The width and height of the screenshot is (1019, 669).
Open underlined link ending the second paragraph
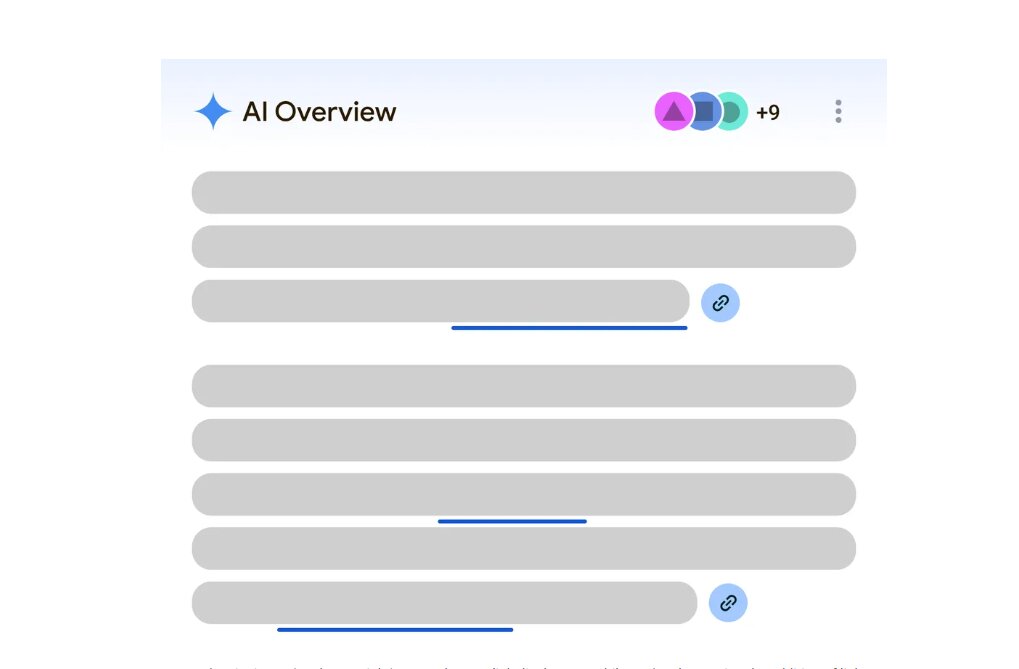(395, 629)
